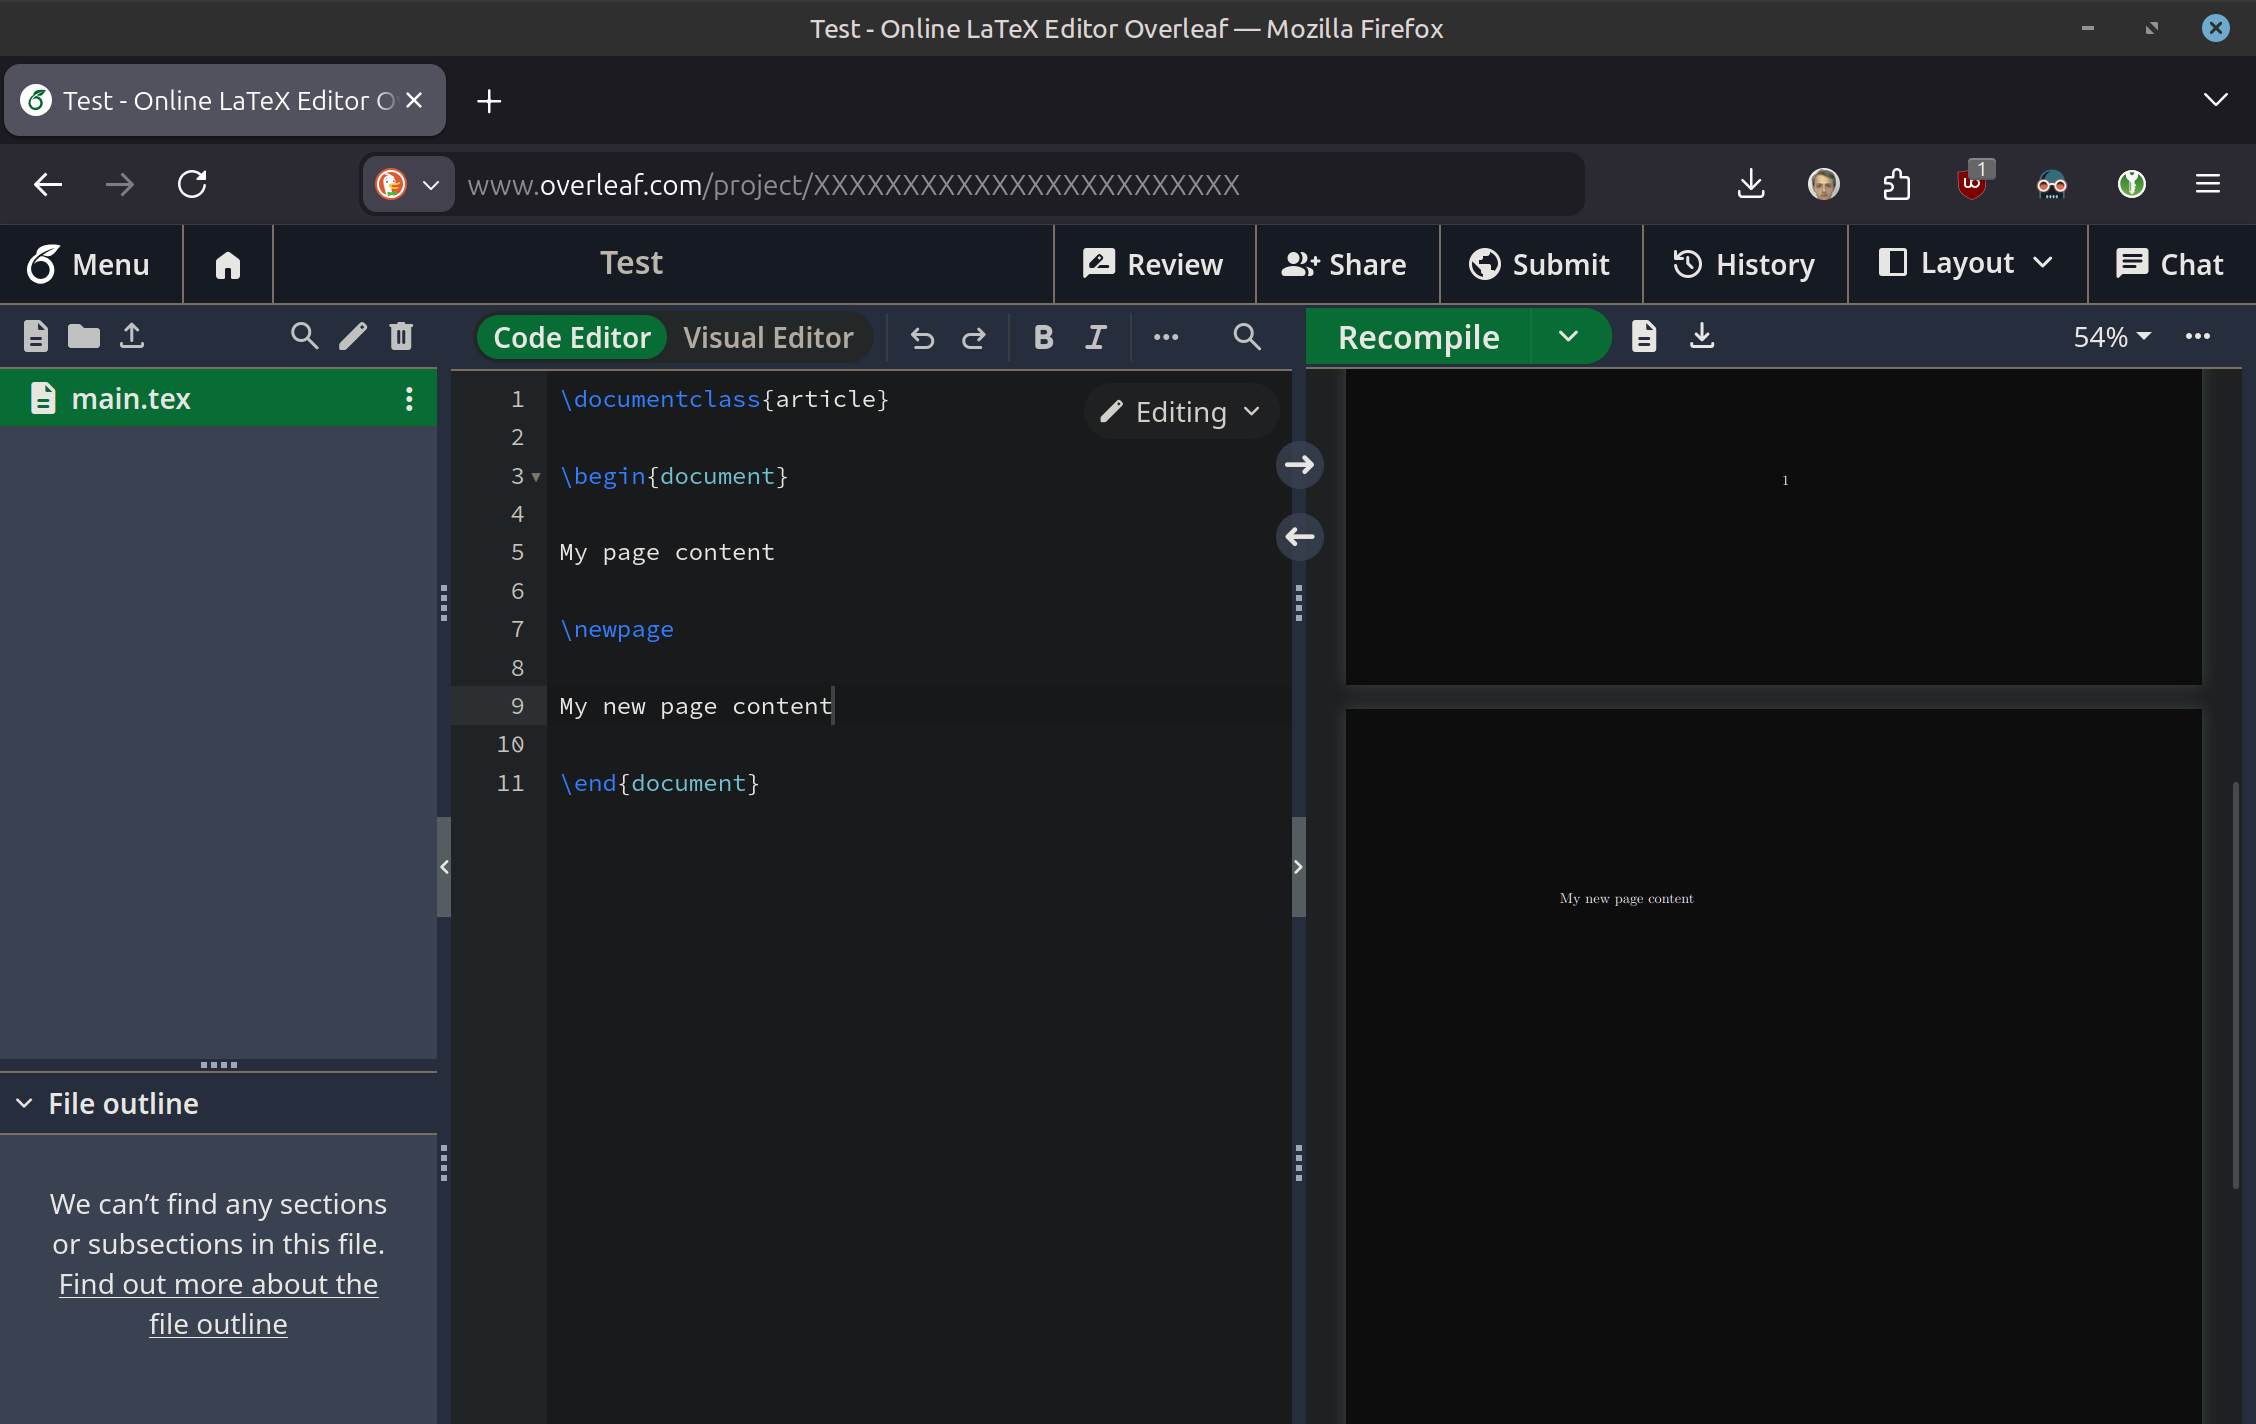Open Recompile options dropdown arrow
Image resolution: width=2256 pixels, height=1424 pixels.
click(1568, 337)
